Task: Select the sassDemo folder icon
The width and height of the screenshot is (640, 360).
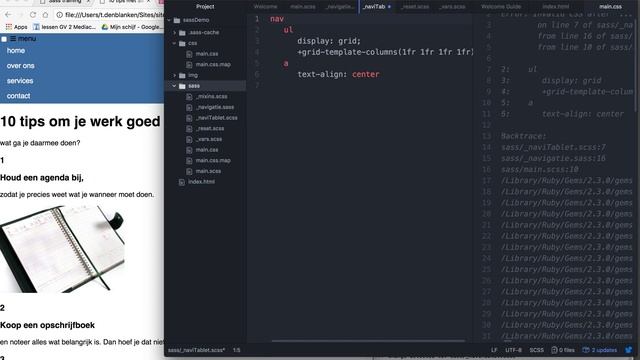Action: [x=177, y=20]
